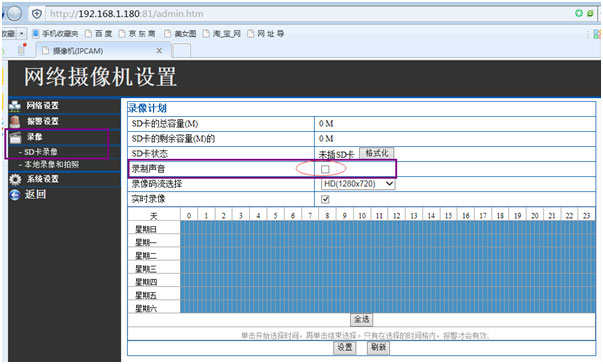The width and height of the screenshot is (603, 364).
Task: Click the 设置 apply button
Action: [345, 347]
